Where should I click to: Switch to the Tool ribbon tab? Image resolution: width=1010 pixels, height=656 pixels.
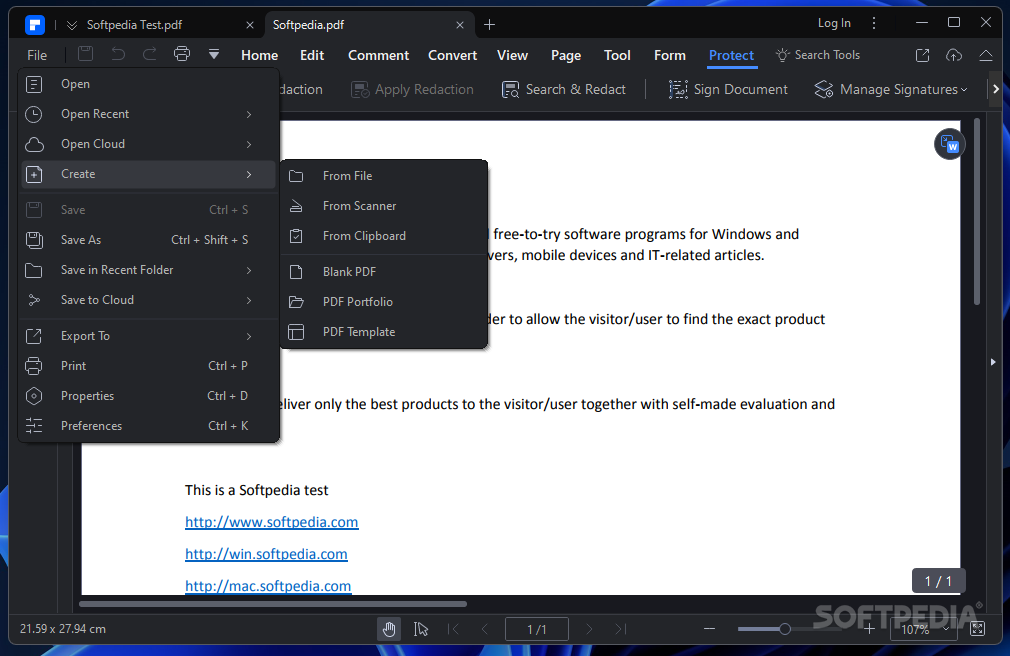[617, 55]
